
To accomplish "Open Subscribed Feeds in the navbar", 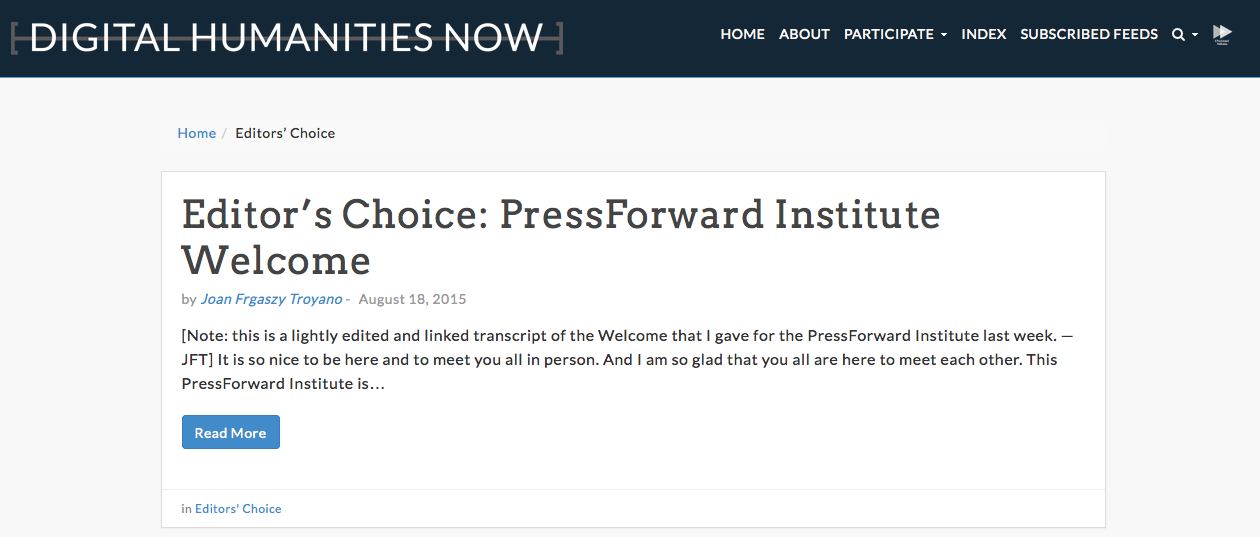I will (1089, 34).
